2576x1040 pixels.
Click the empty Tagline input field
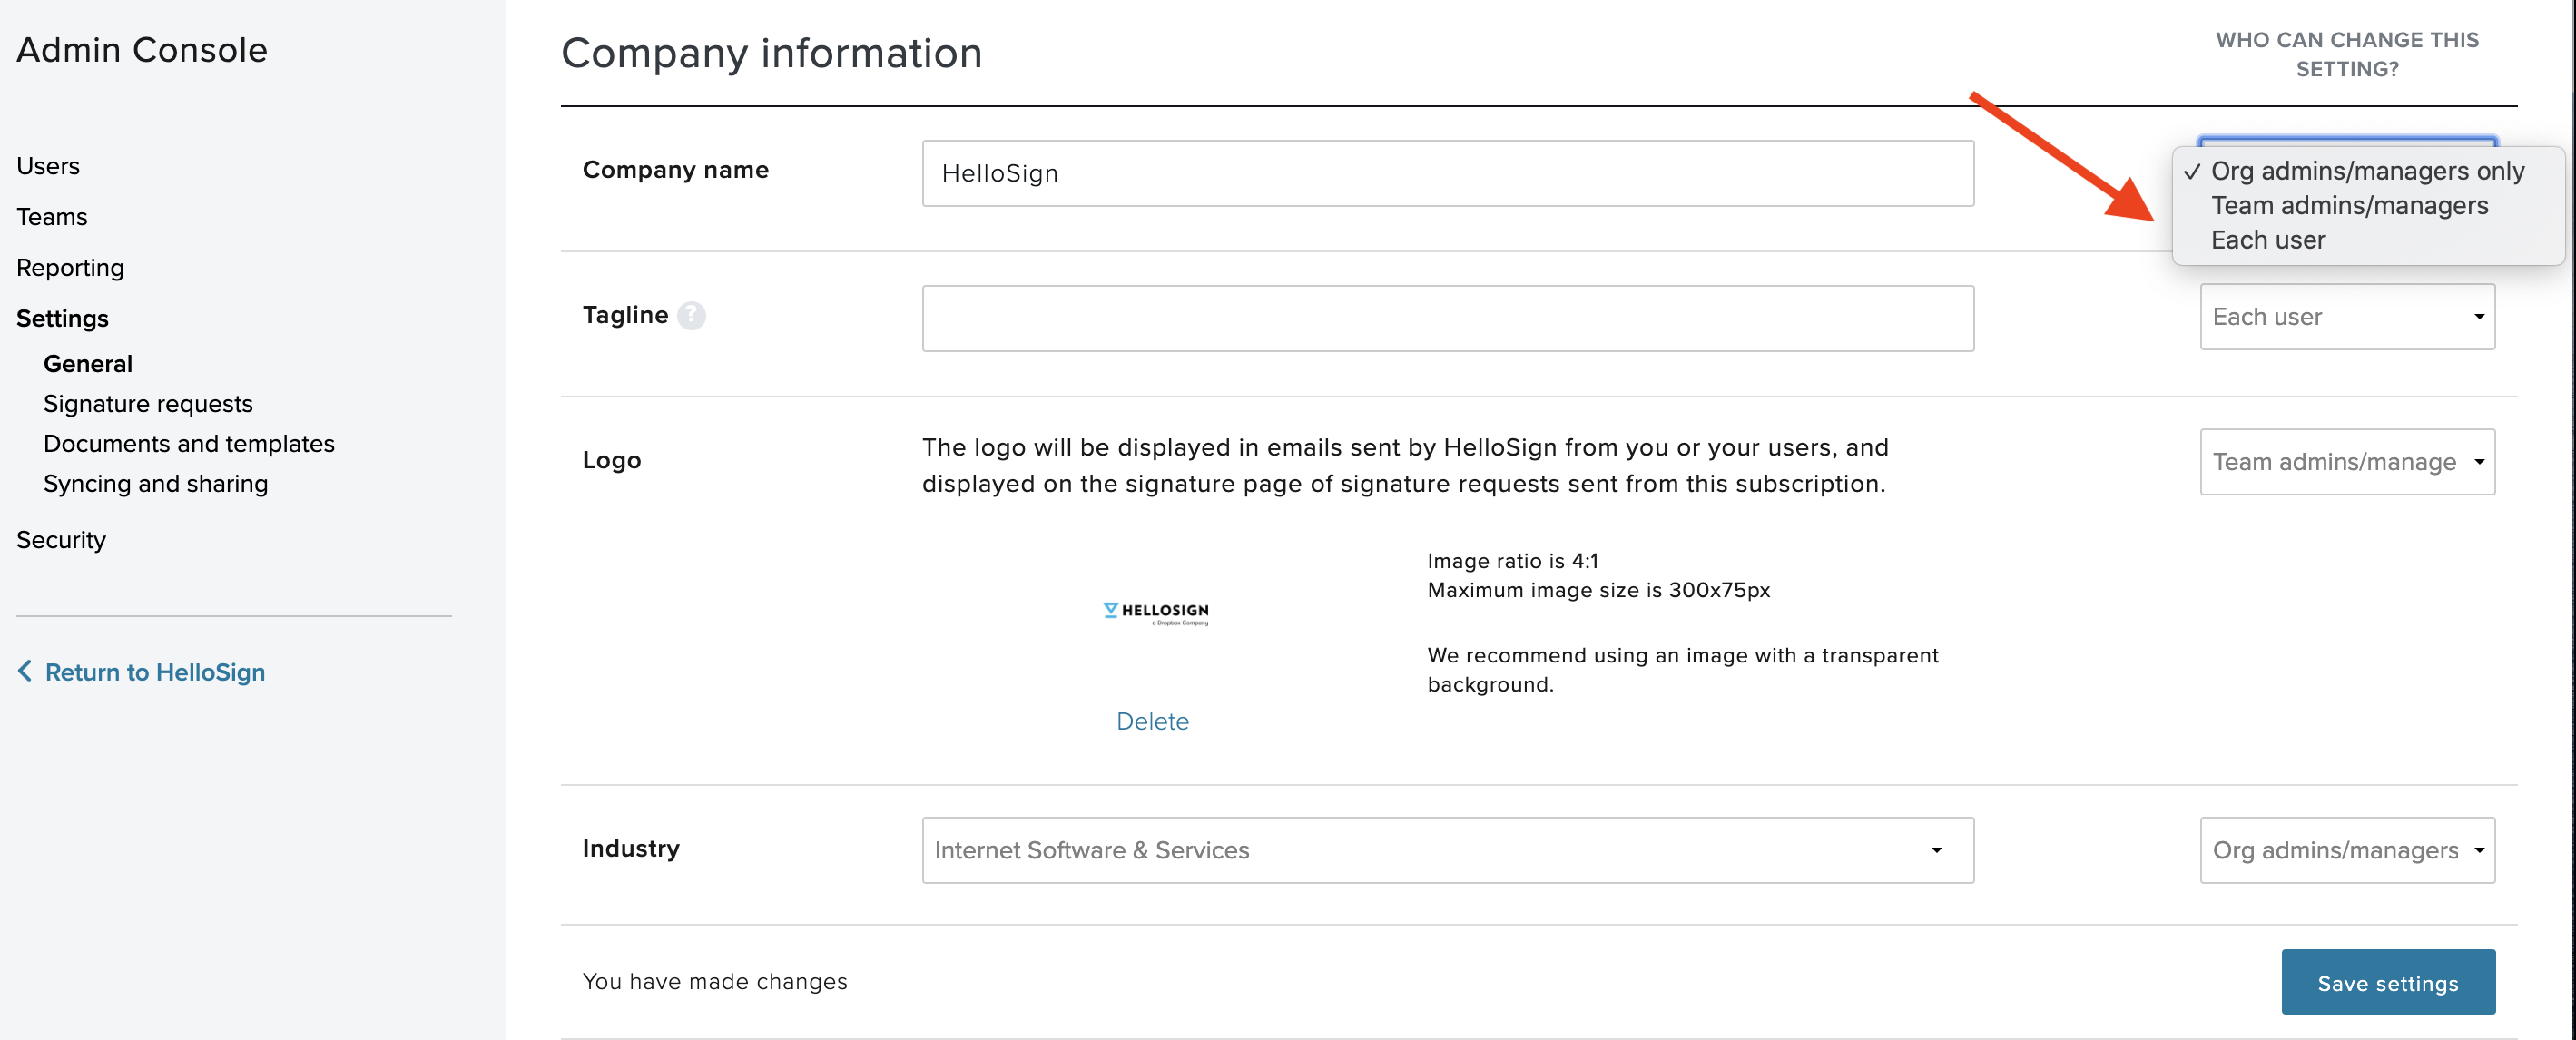pos(1447,318)
